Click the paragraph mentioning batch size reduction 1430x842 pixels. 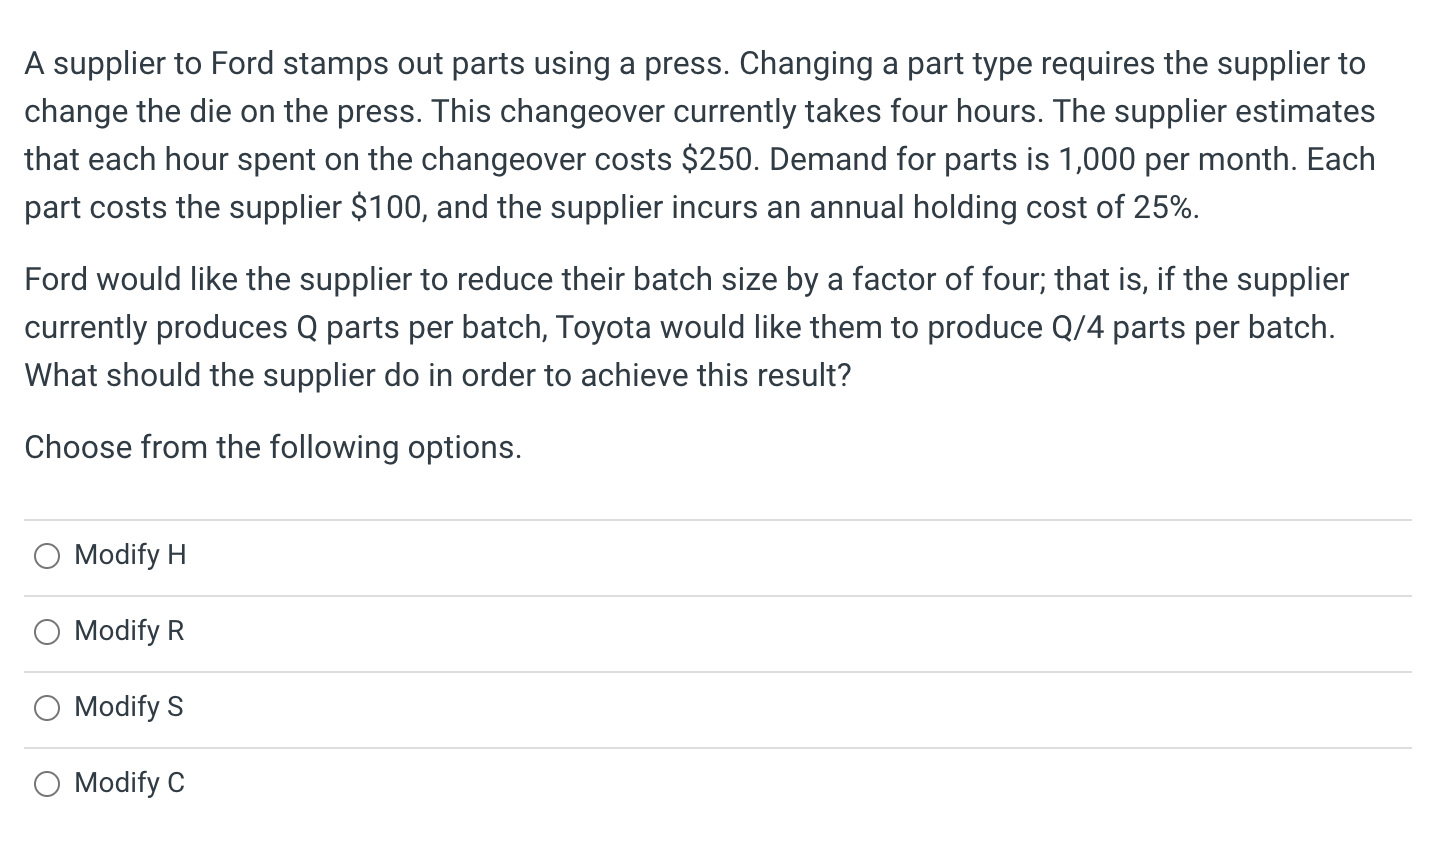point(687,327)
